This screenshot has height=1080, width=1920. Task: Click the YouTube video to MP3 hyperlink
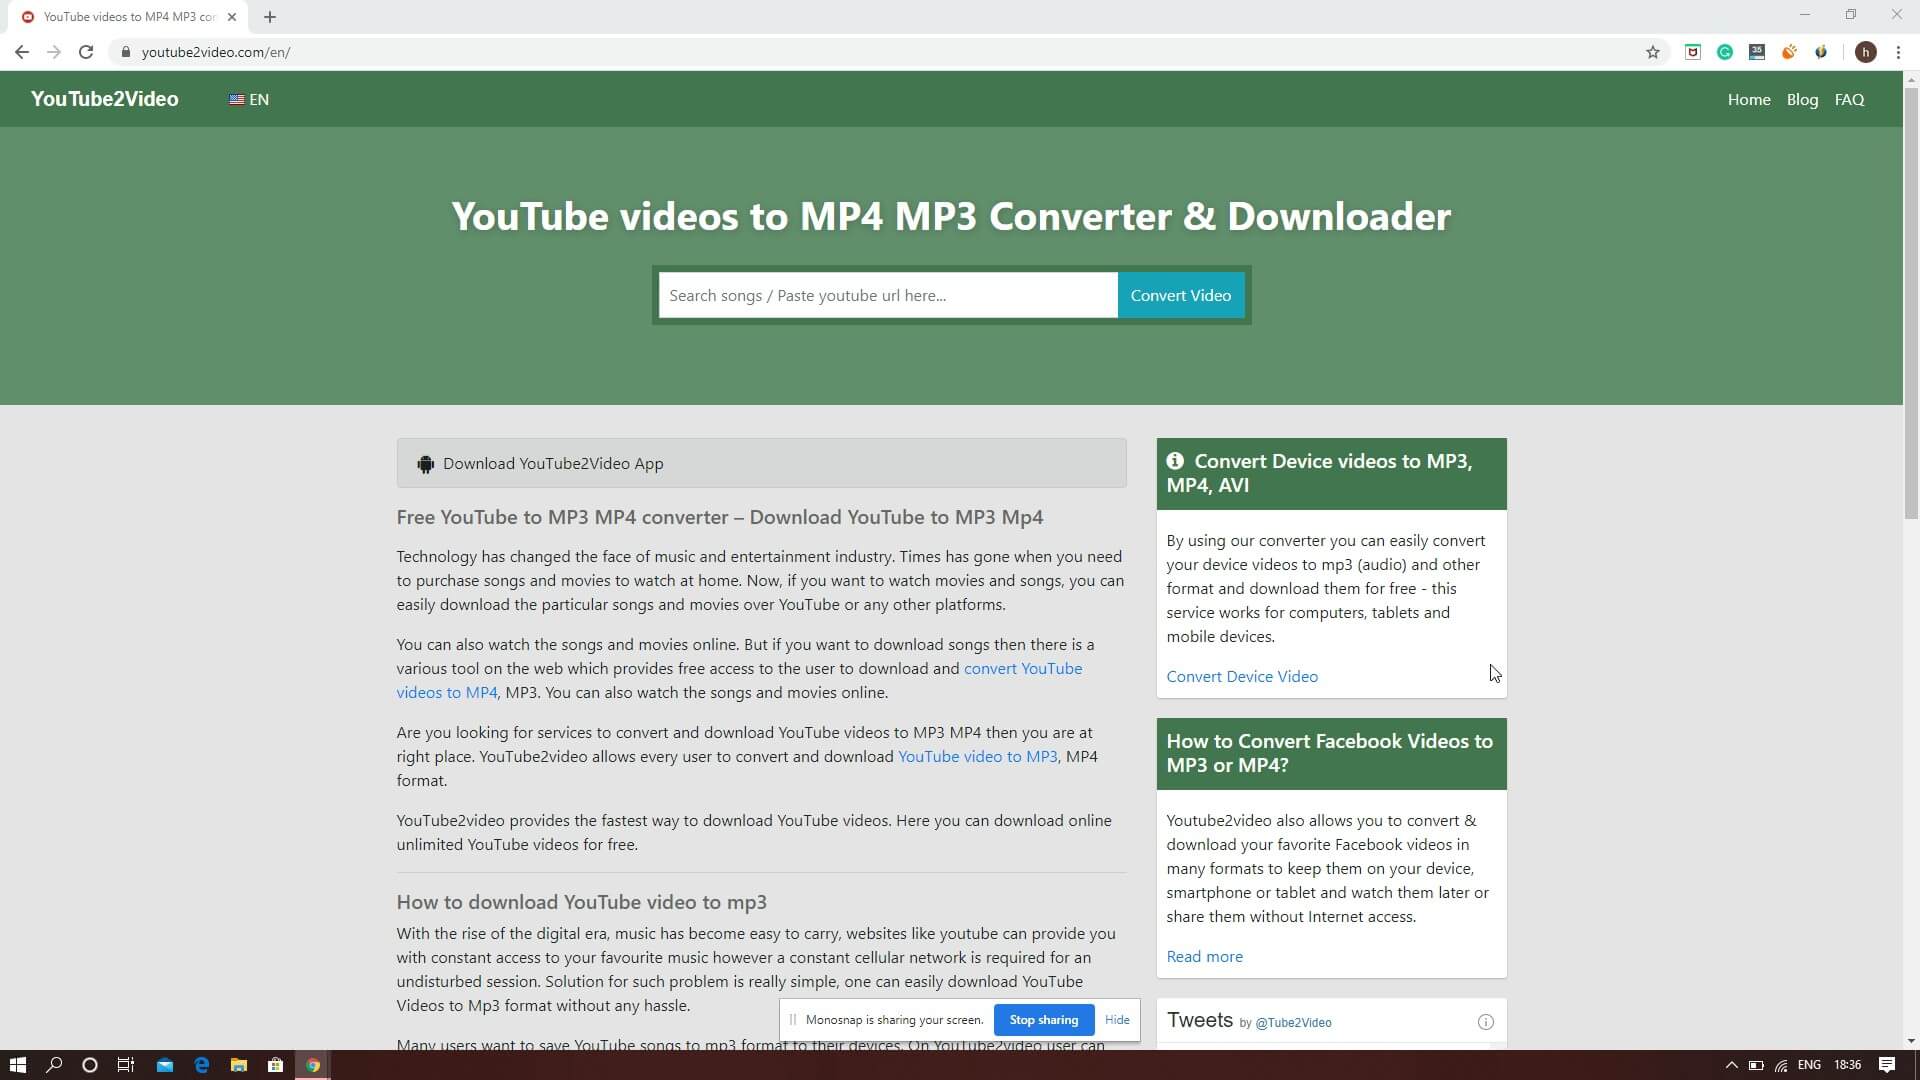[x=977, y=756]
